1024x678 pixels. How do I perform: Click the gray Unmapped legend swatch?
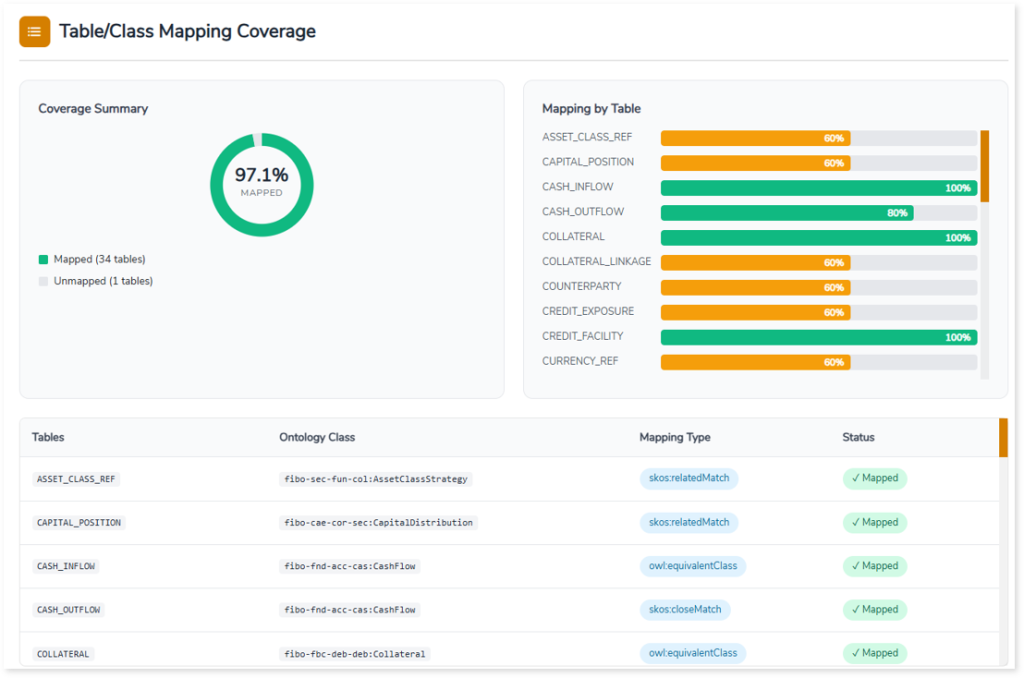(x=43, y=281)
